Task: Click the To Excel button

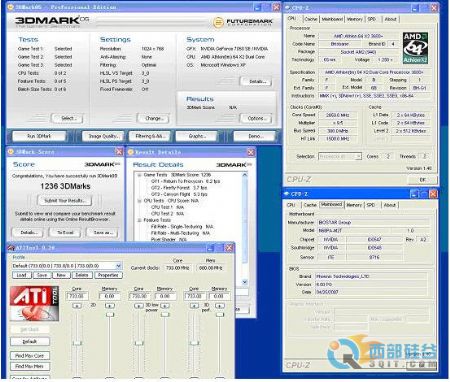Action: [x=65, y=232]
